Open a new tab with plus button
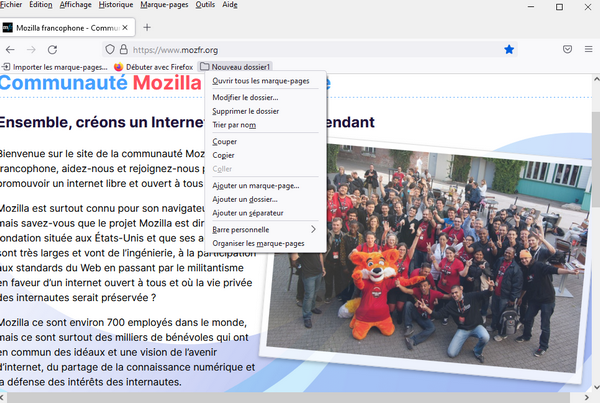 pyautogui.click(x=147, y=28)
